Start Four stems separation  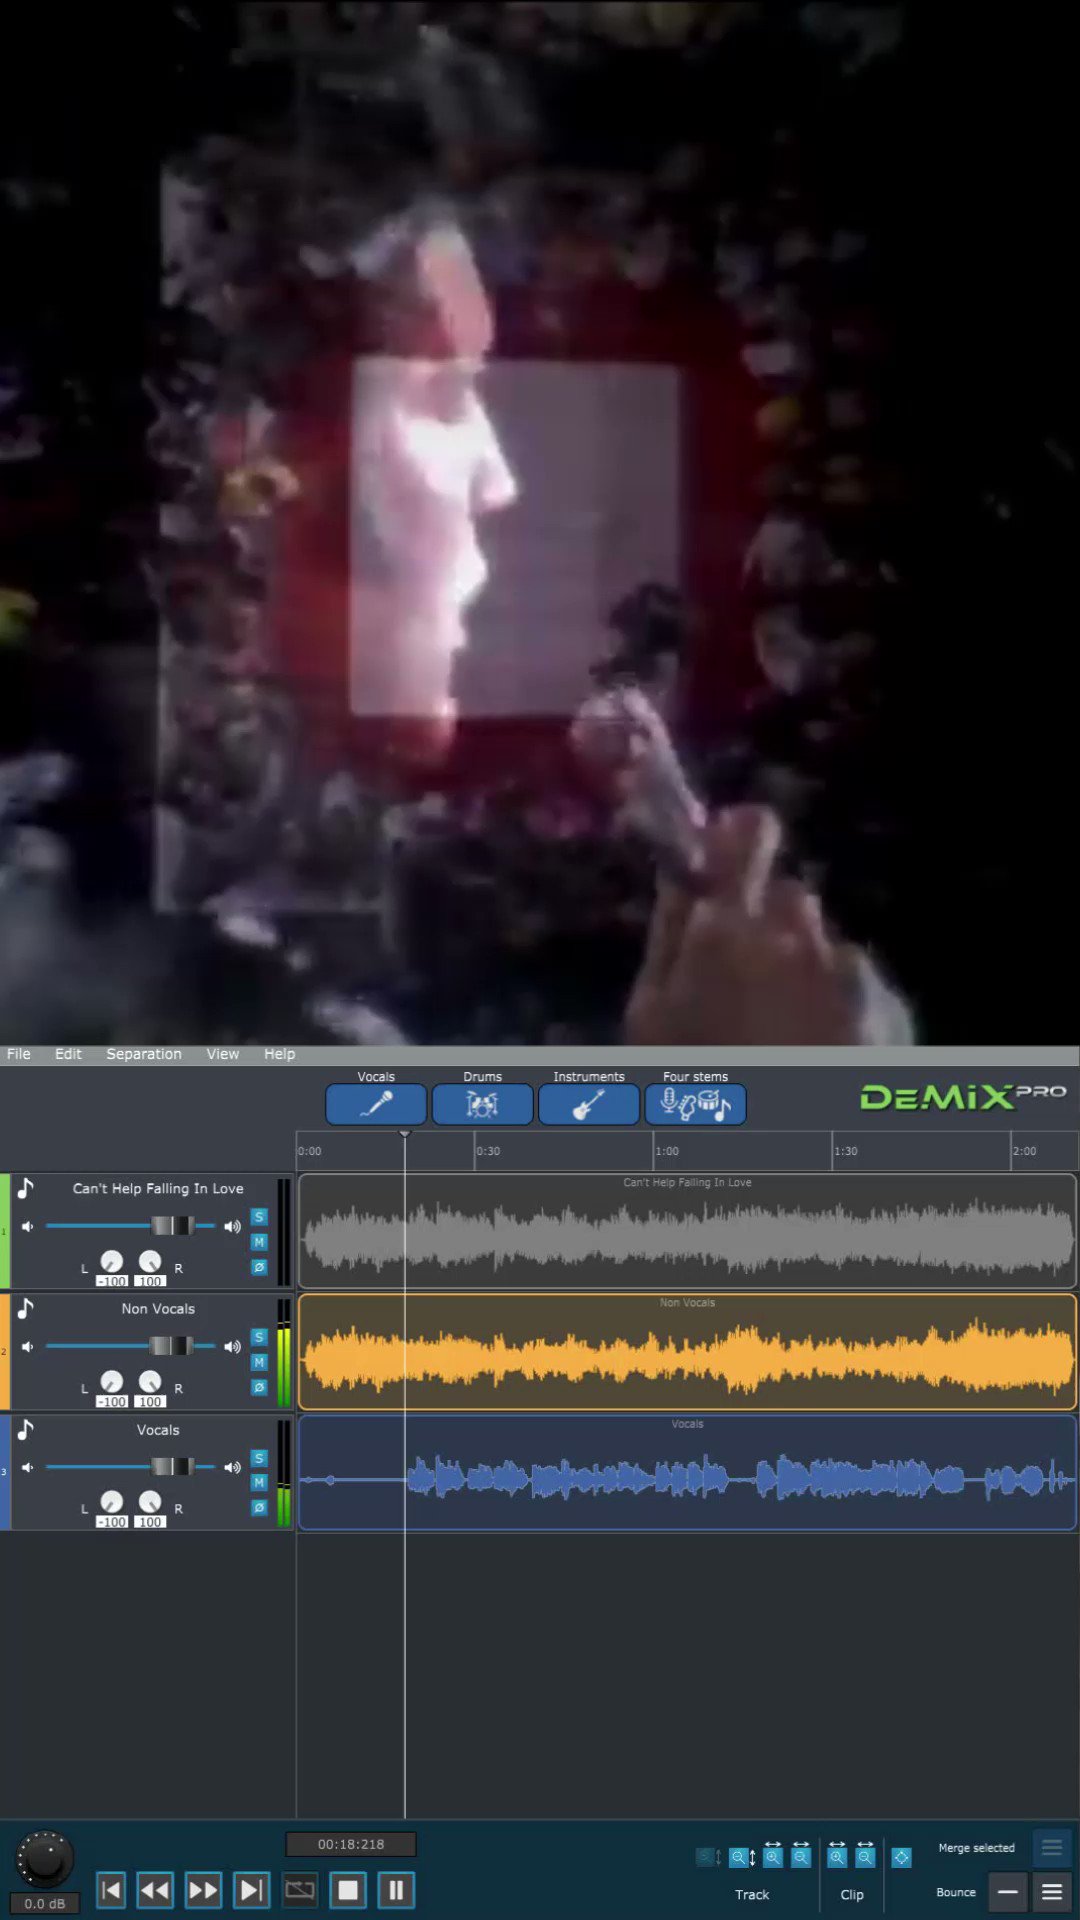point(695,1104)
